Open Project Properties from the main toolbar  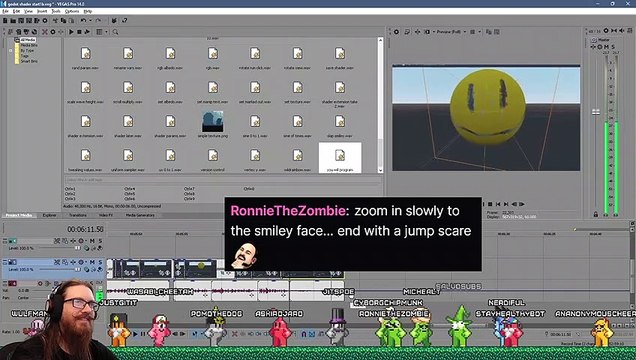click(45, 21)
